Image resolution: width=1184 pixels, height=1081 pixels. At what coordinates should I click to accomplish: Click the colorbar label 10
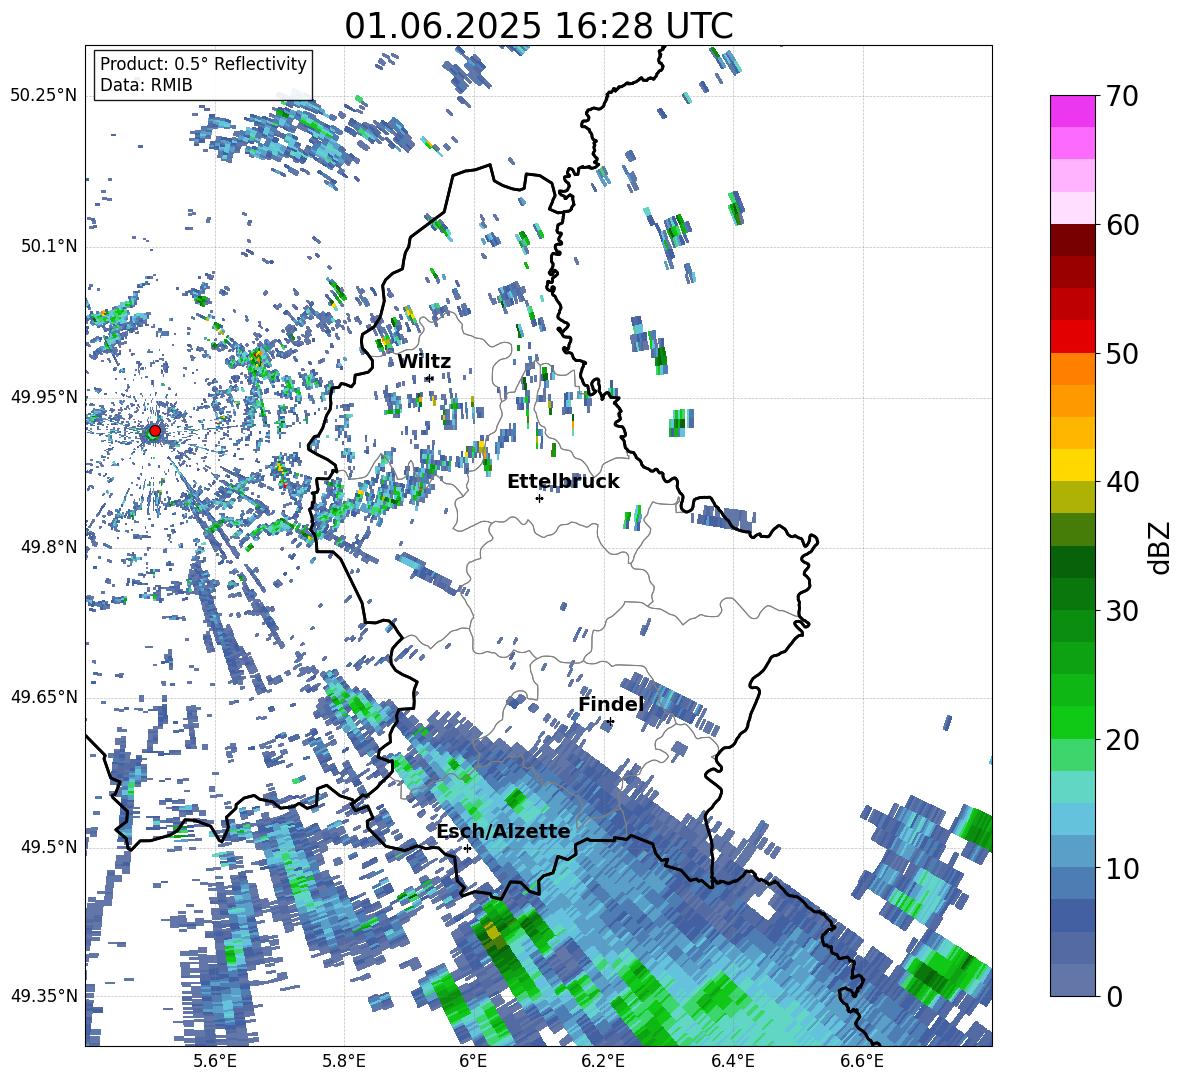tap(1122, 868)
